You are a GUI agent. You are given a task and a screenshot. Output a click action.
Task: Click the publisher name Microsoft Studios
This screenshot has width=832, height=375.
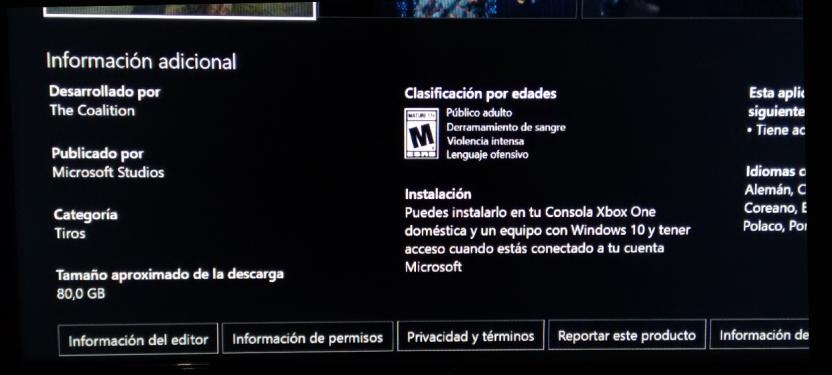tap(108, 172)
